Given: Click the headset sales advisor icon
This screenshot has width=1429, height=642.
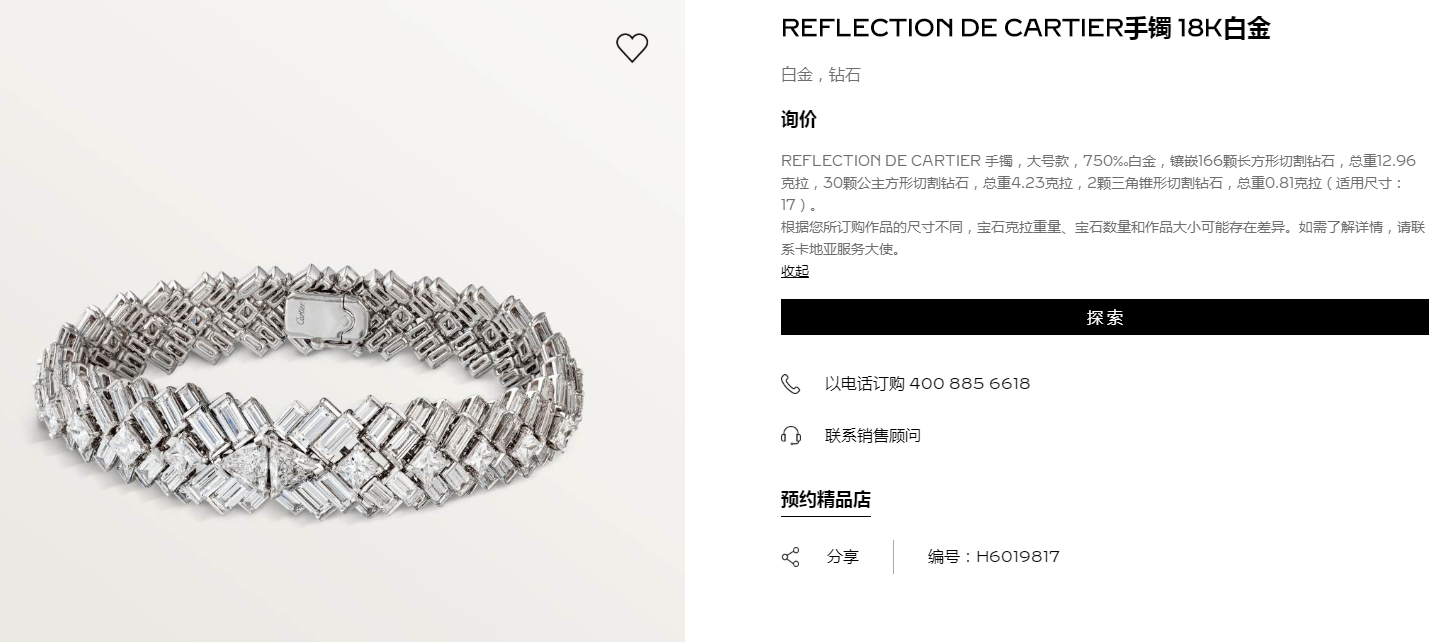Looking at the screenshot, I should tap(790, 436).
